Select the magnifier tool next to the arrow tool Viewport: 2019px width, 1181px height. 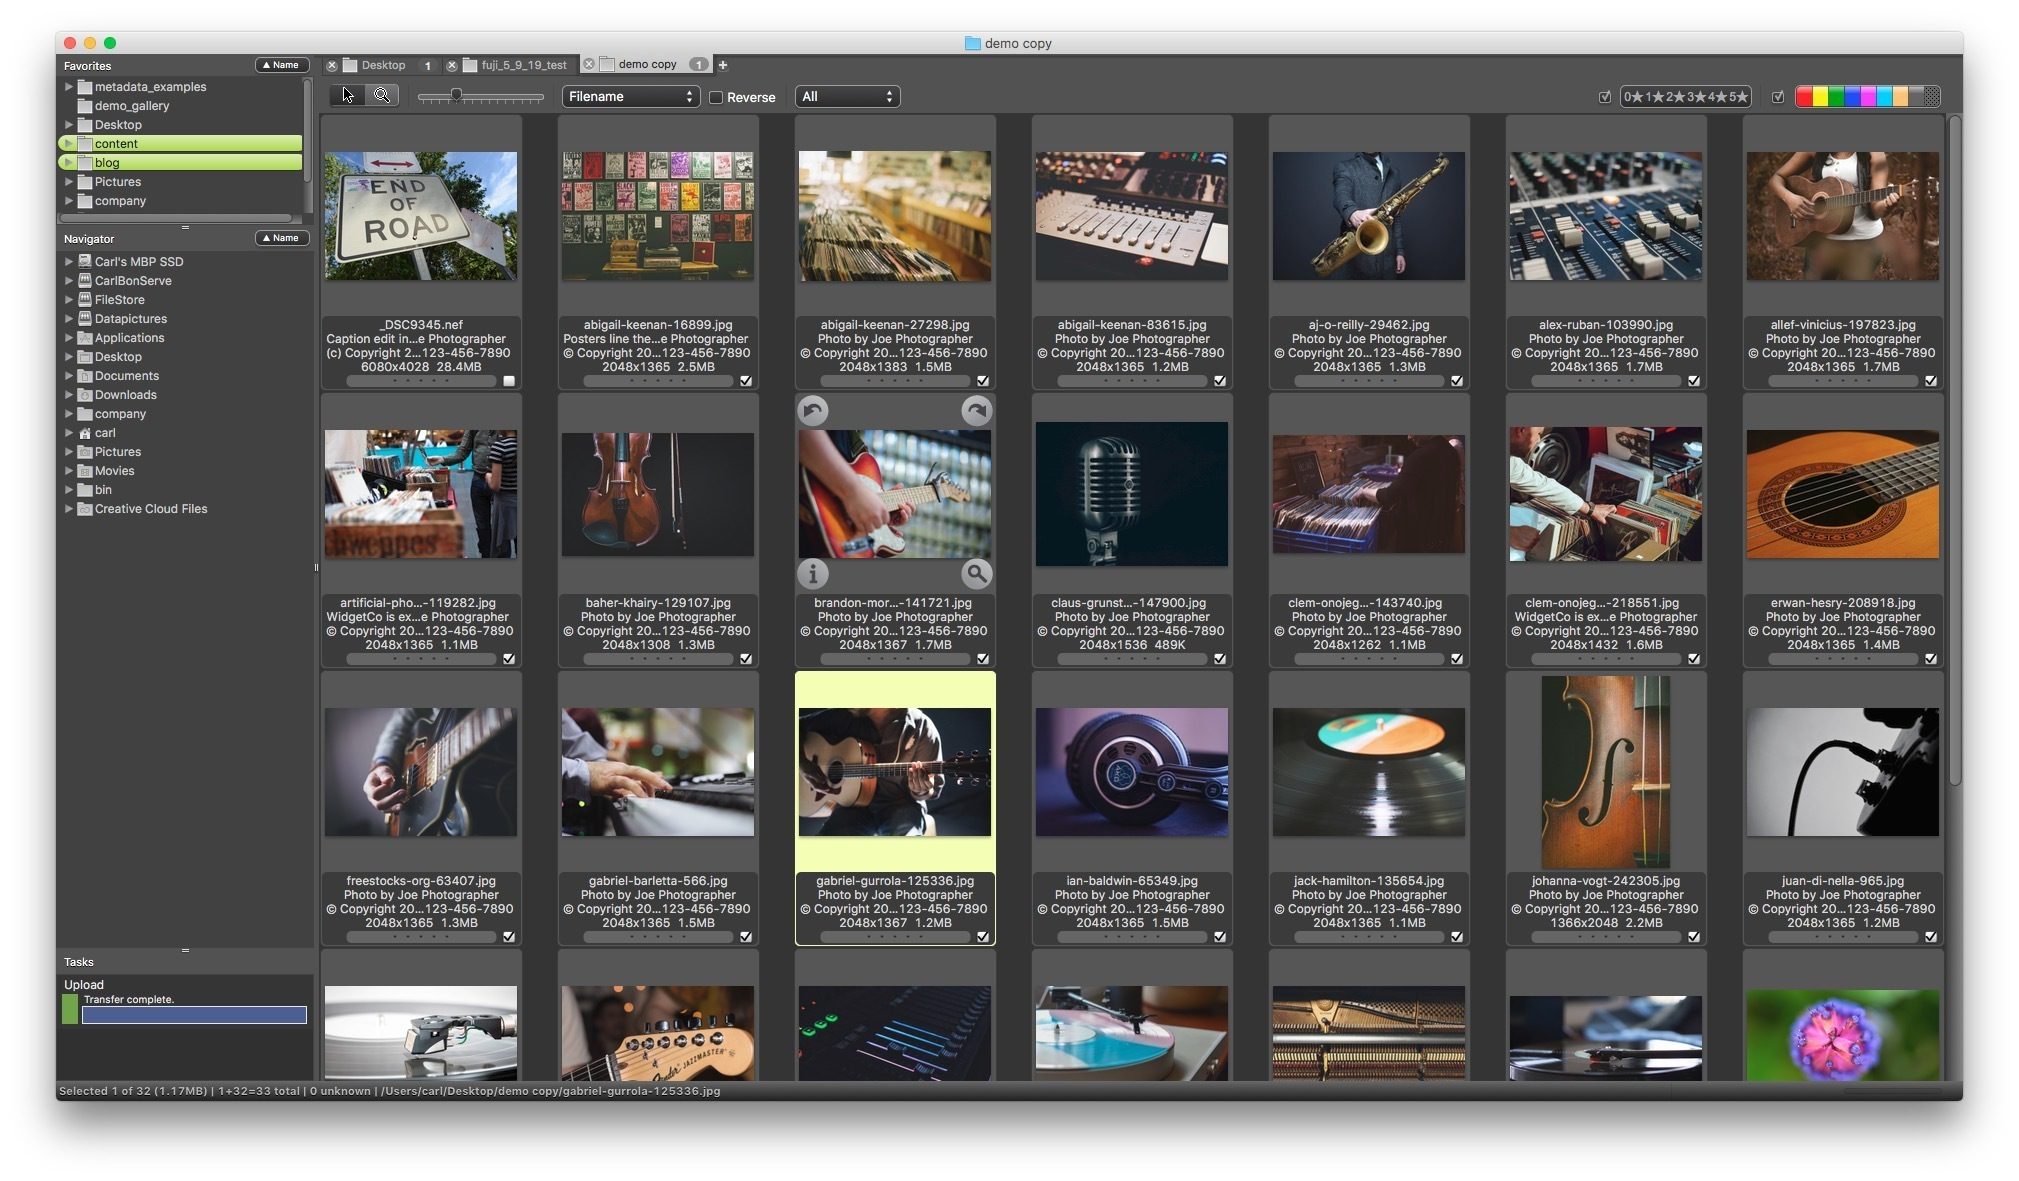[382, 94]
